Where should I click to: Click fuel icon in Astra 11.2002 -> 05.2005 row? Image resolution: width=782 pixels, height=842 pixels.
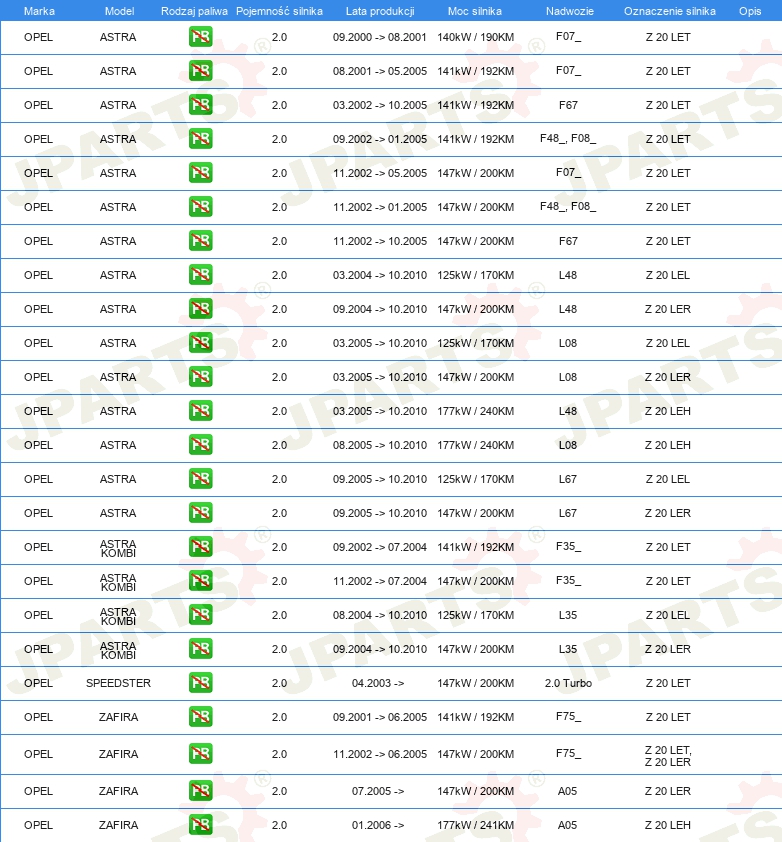tap(200, 173)
